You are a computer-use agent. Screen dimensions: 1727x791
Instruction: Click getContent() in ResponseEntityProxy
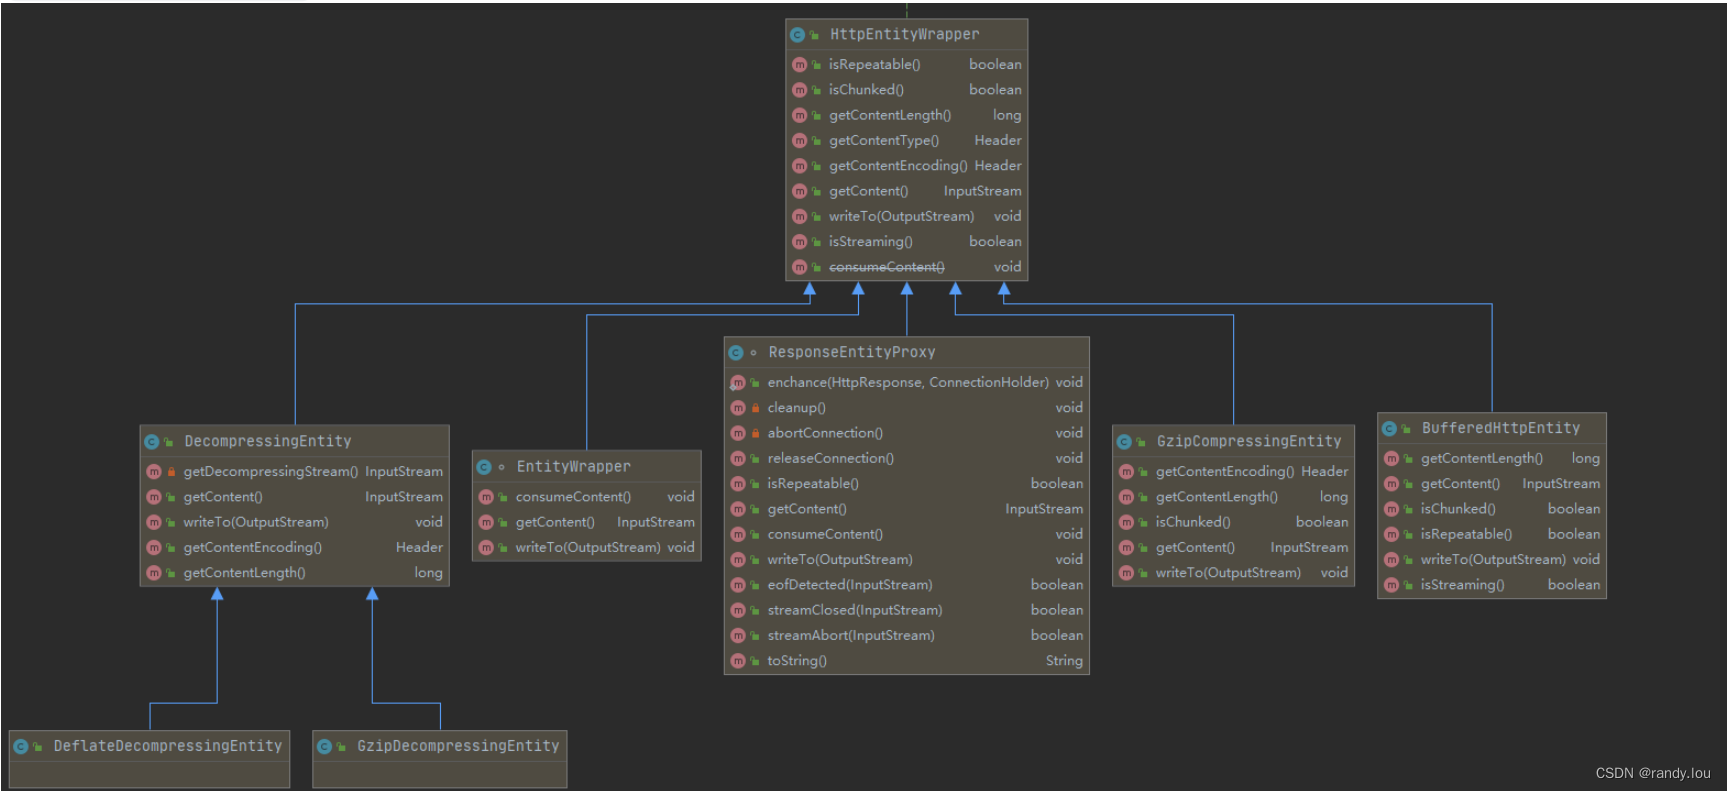coord(807,509)
